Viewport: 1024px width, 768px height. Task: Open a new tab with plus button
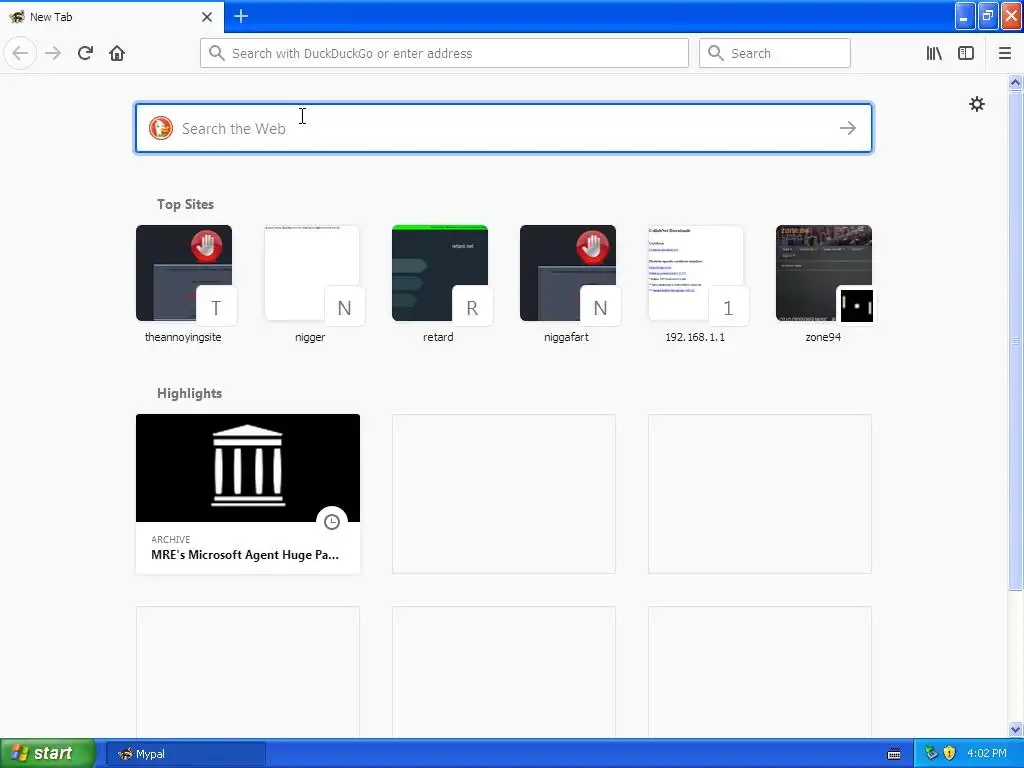(241, 16)
